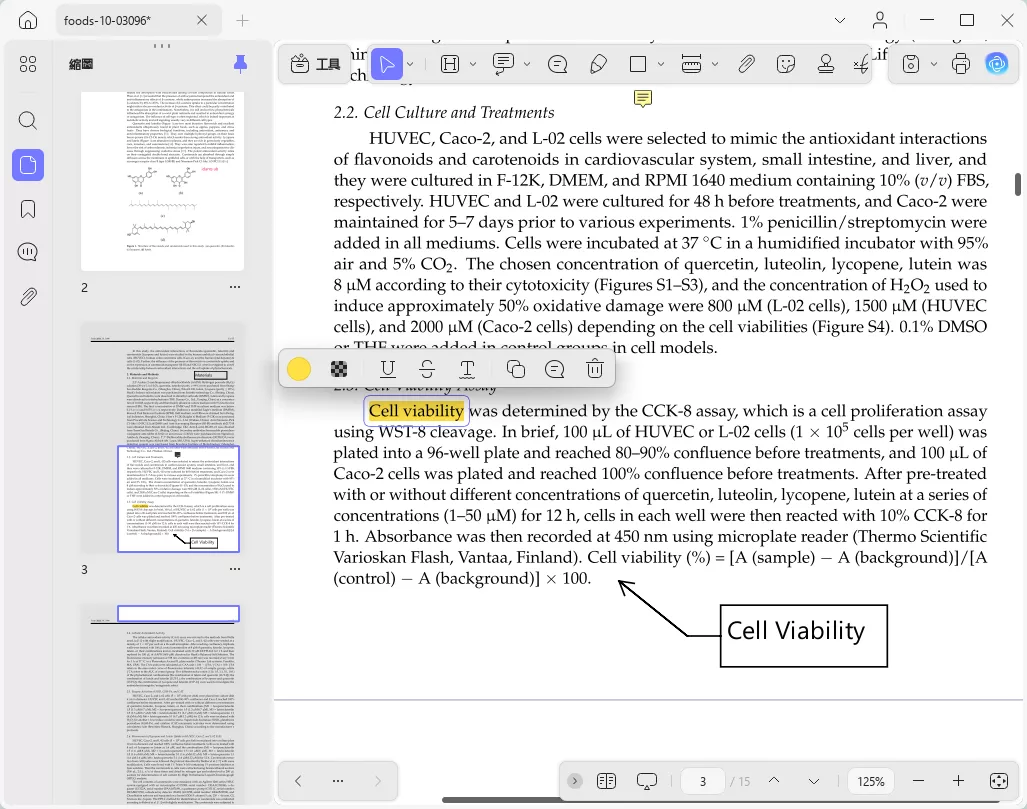
Task: Open the Tools menu button
Action: click(x=315, y=64)
